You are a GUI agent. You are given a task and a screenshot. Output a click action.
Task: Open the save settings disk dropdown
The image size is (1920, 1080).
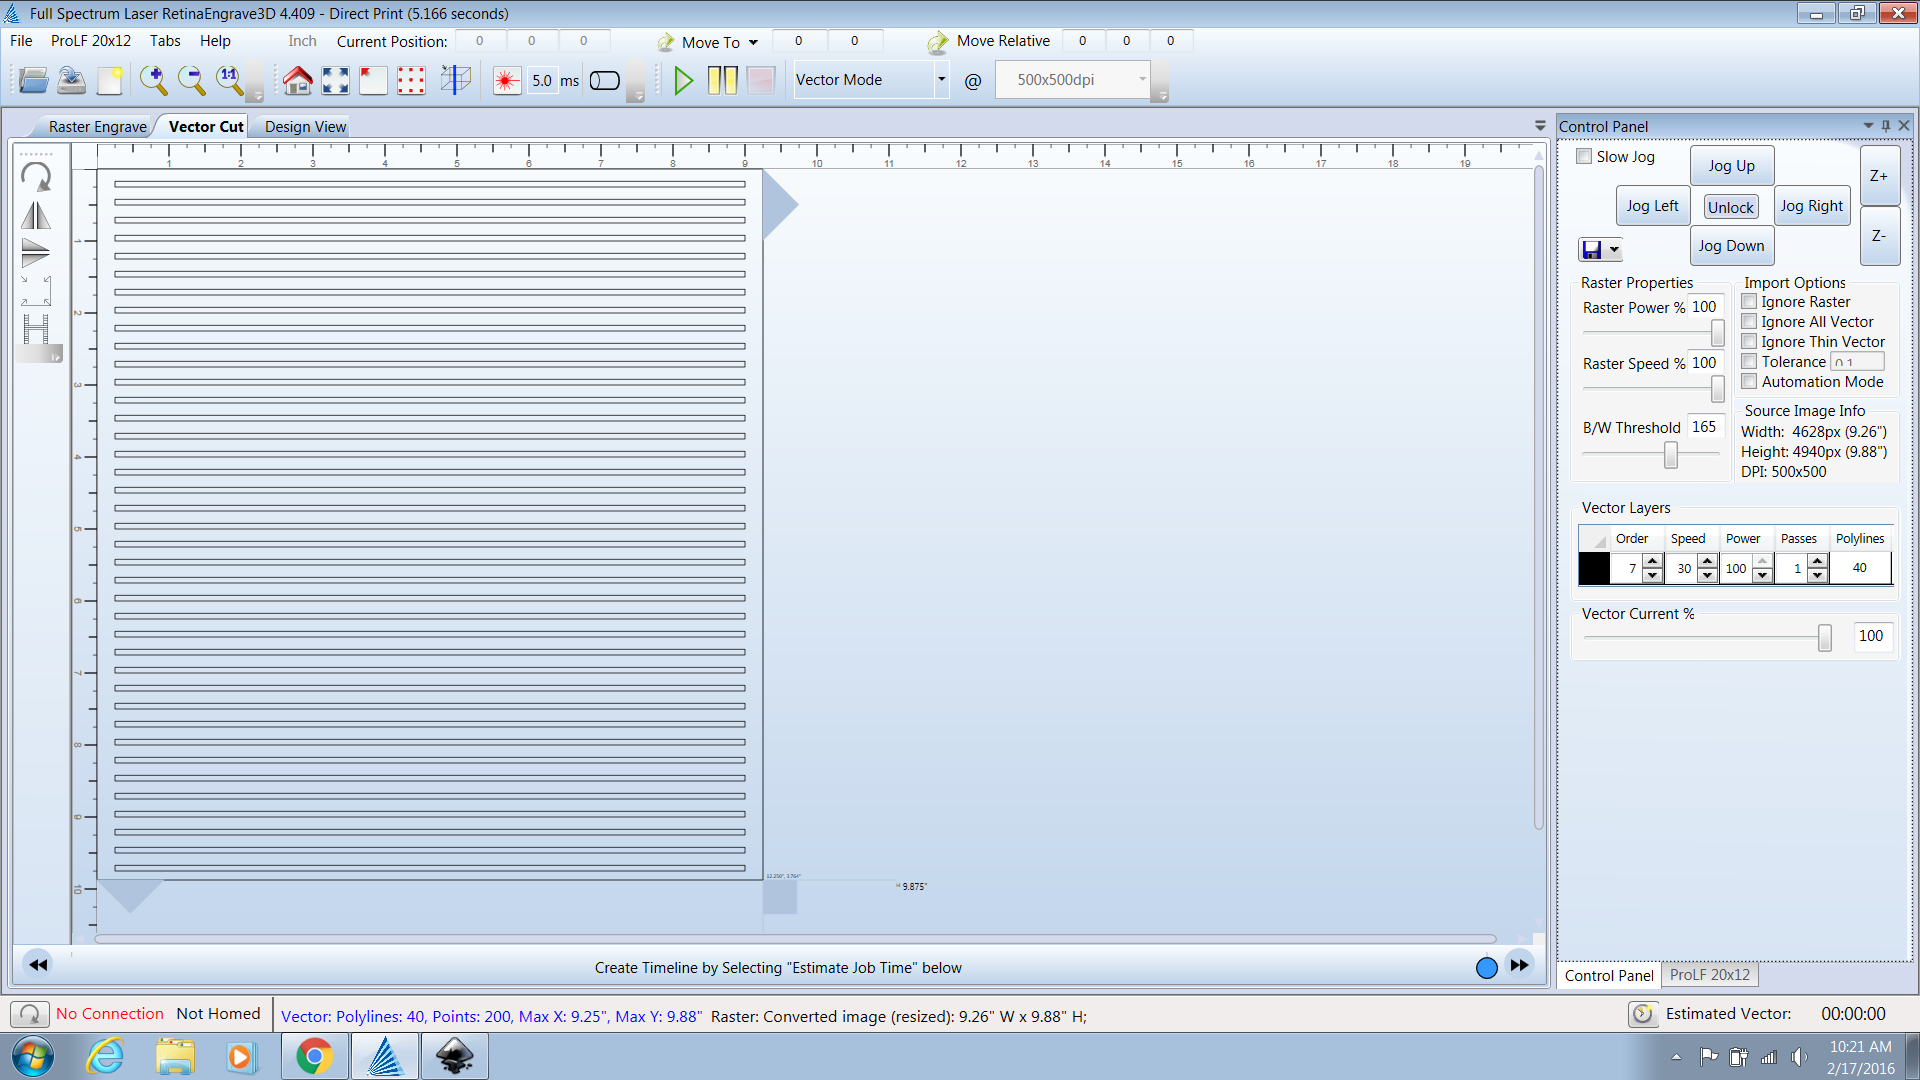1614,250
